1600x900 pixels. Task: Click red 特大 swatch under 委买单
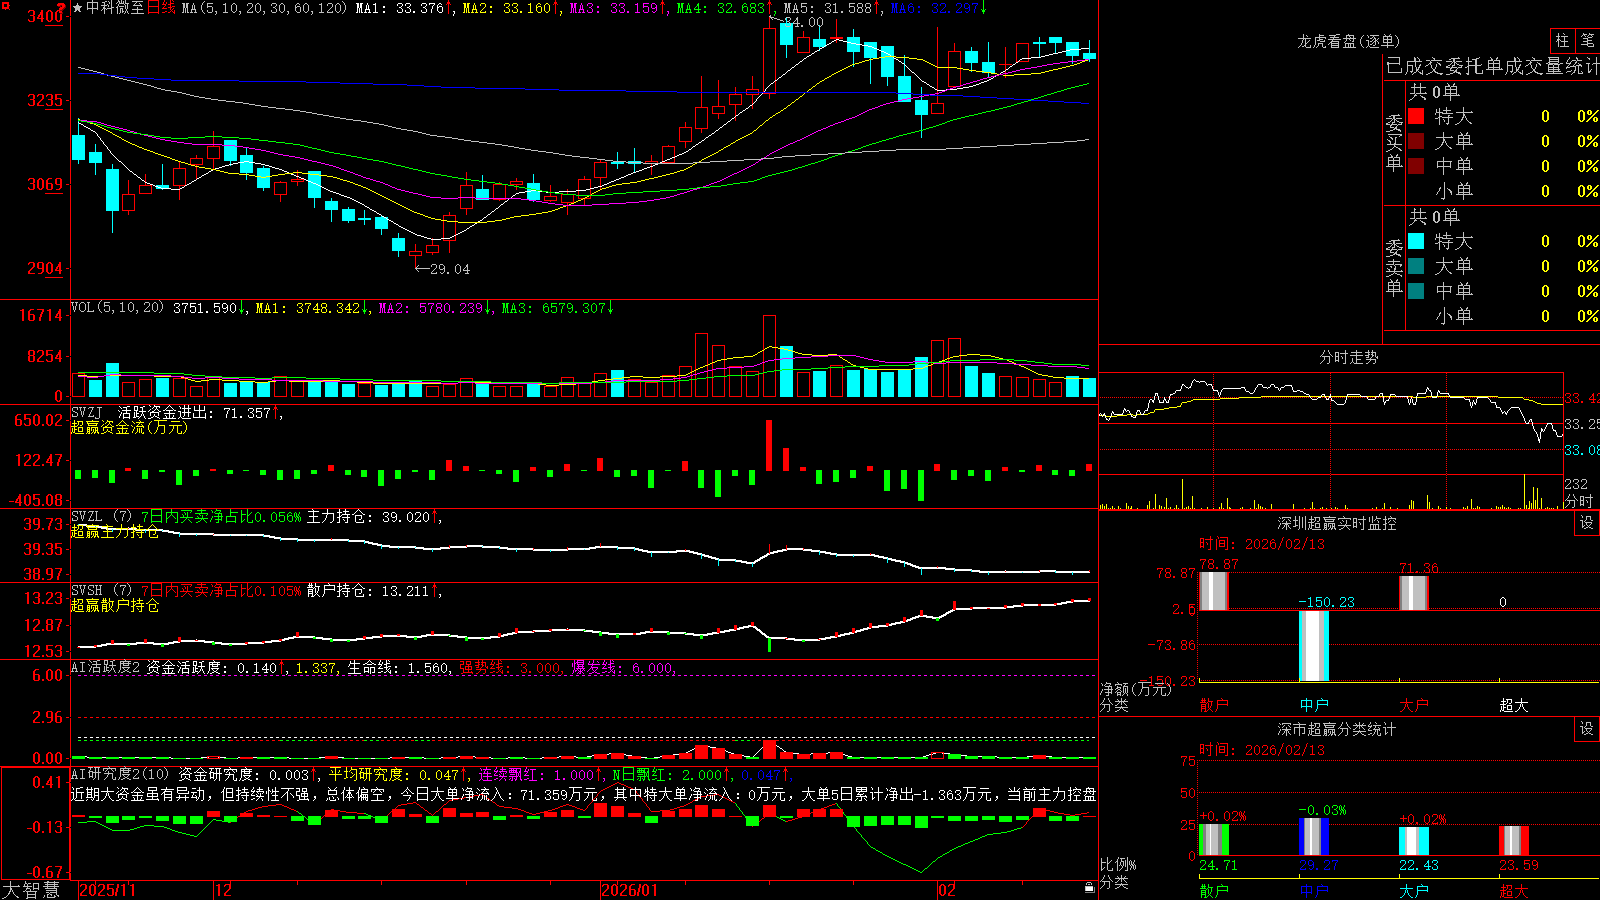[x=1416, y=116]
